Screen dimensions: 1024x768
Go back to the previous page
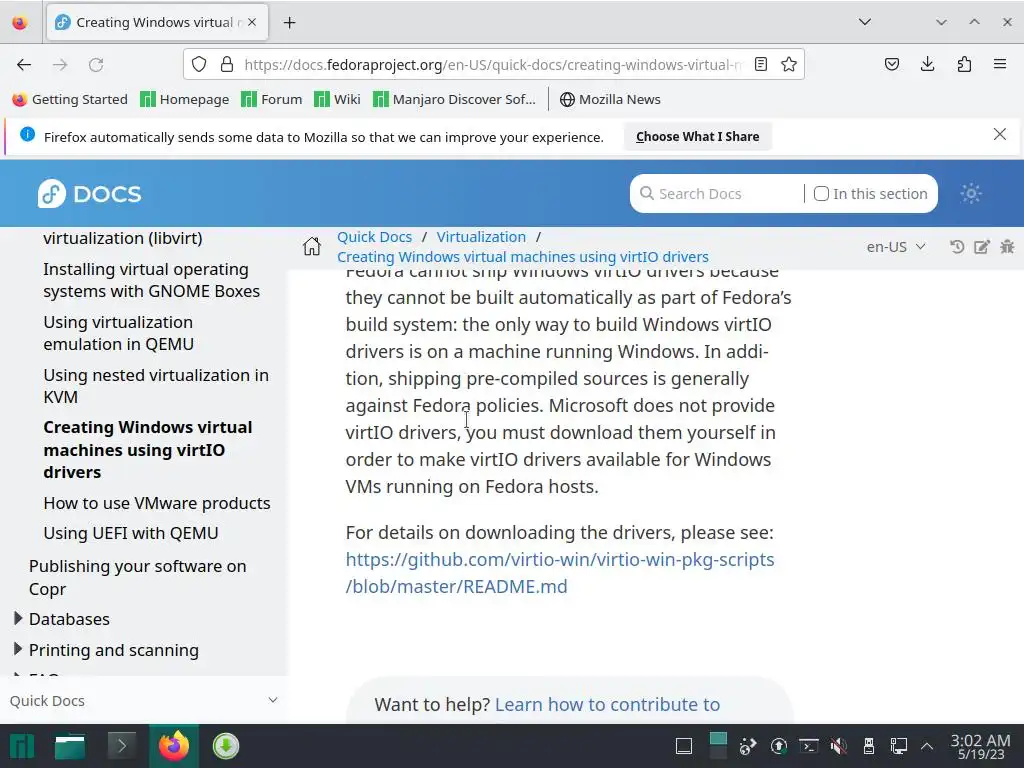(x=24, y=65)
